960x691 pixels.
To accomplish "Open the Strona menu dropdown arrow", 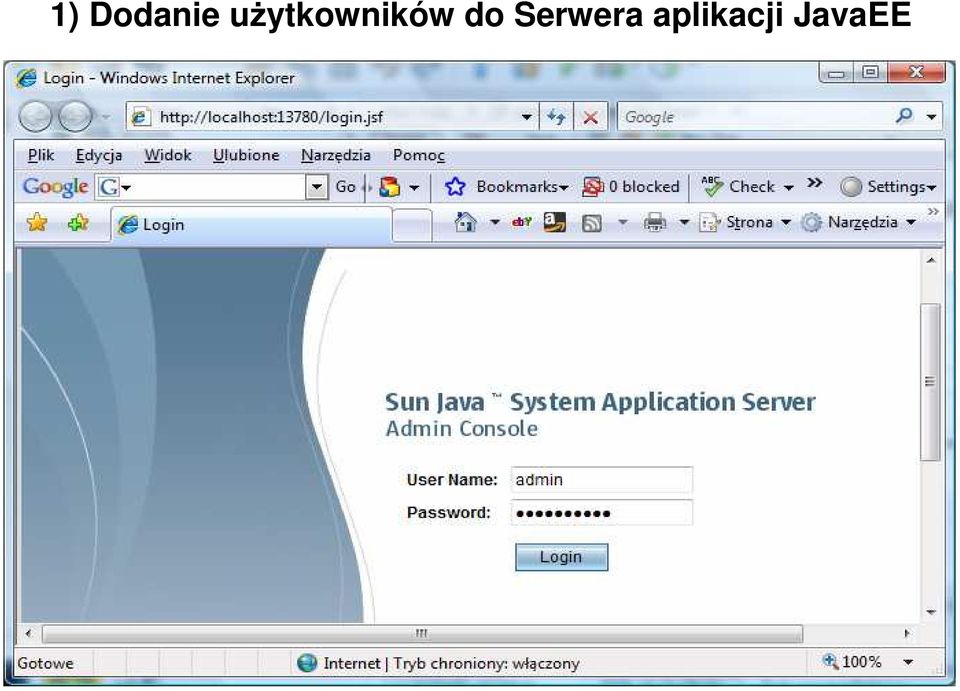I will [786, 223].
